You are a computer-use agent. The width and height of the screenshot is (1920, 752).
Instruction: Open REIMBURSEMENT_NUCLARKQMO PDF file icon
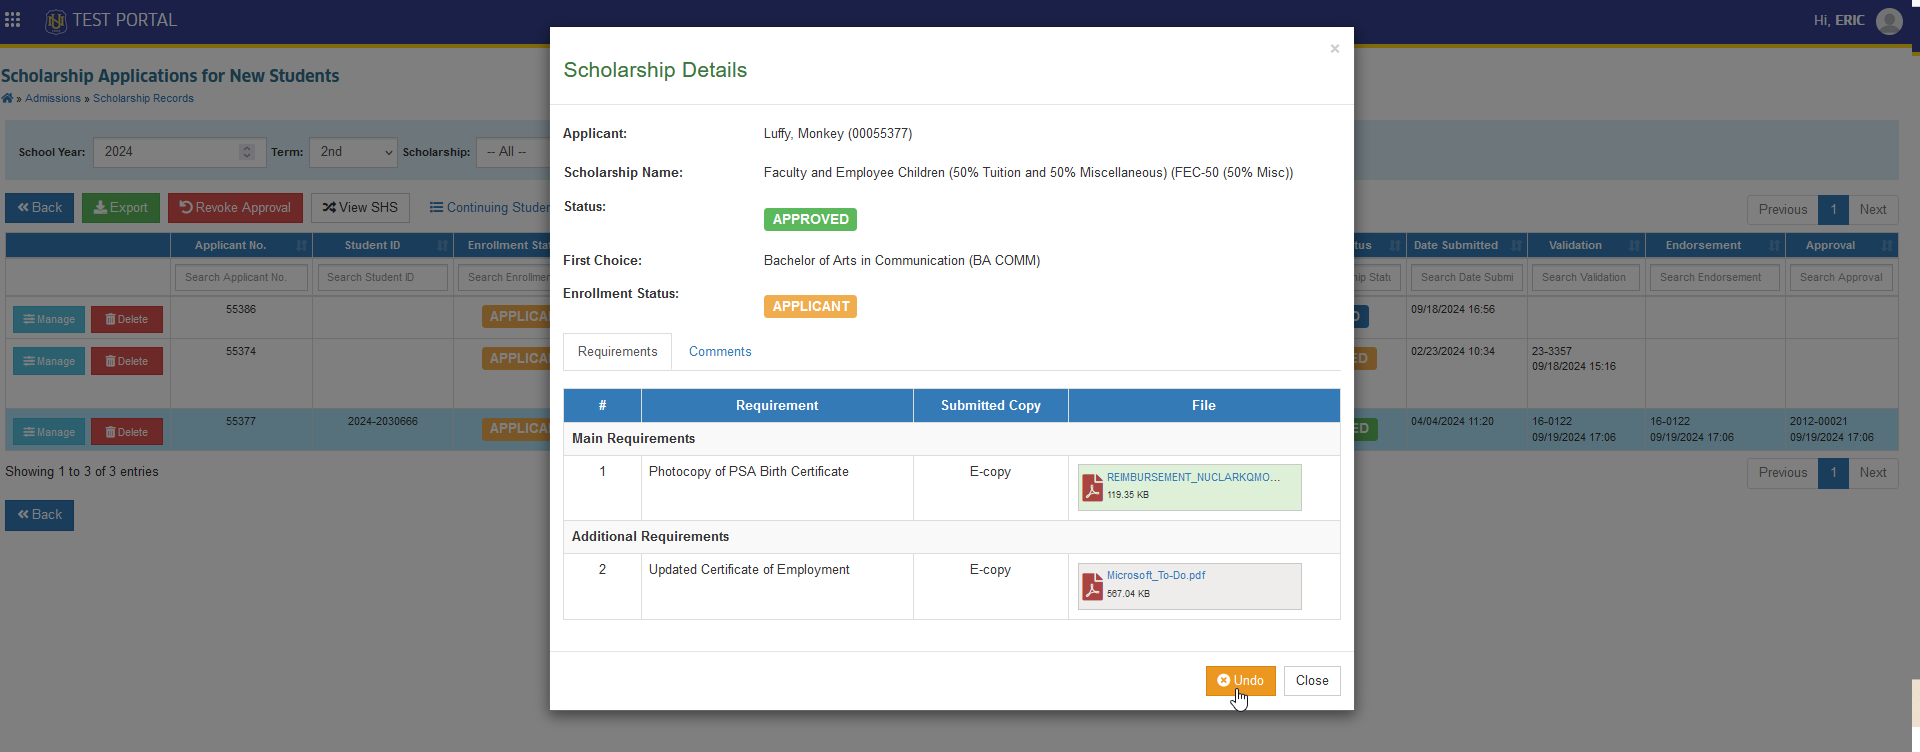pyautogui.click(x=1092, y=487)
